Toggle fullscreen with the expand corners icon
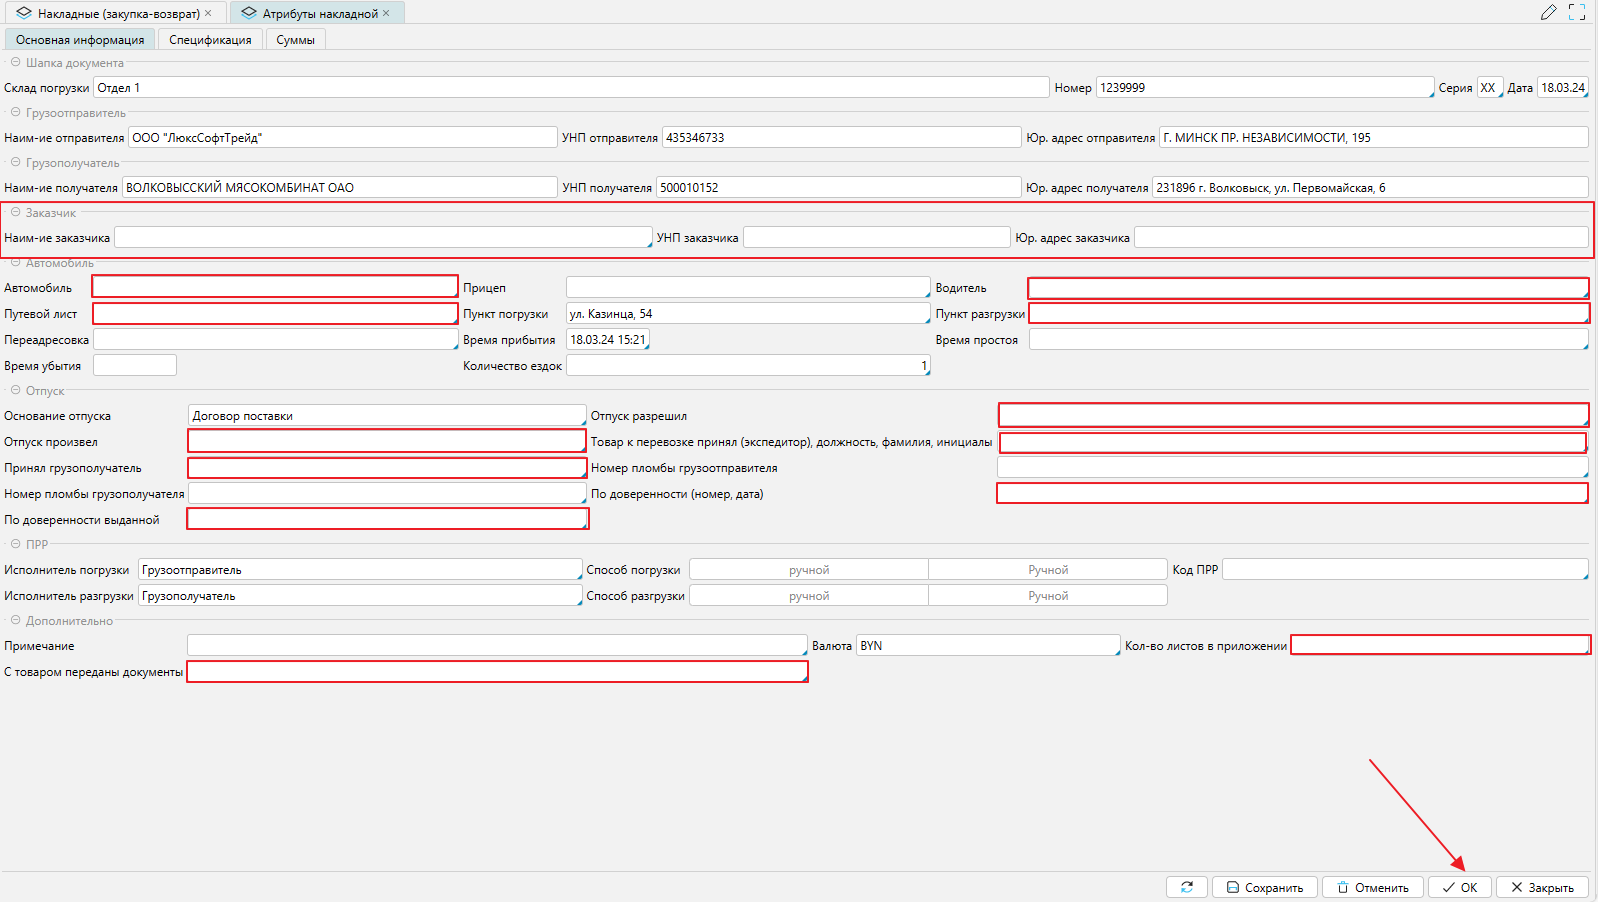Image resolution: width=1598 pixels, height=902 pixels. (x=1577, y=12)
